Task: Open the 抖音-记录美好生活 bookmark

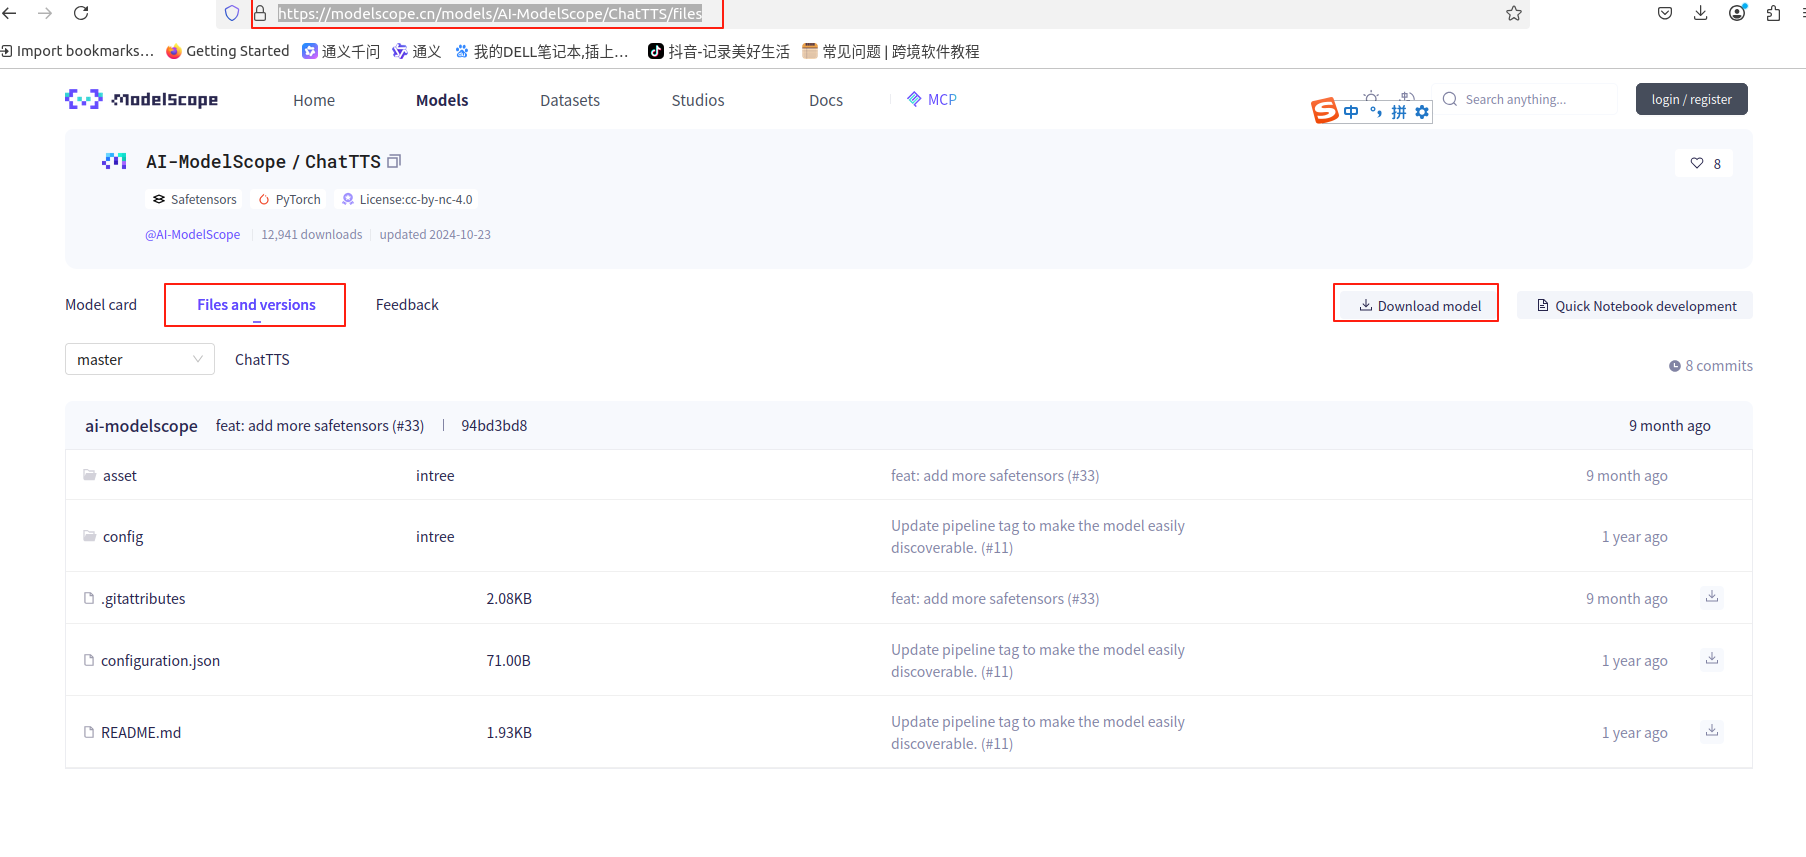Action: 719,51
